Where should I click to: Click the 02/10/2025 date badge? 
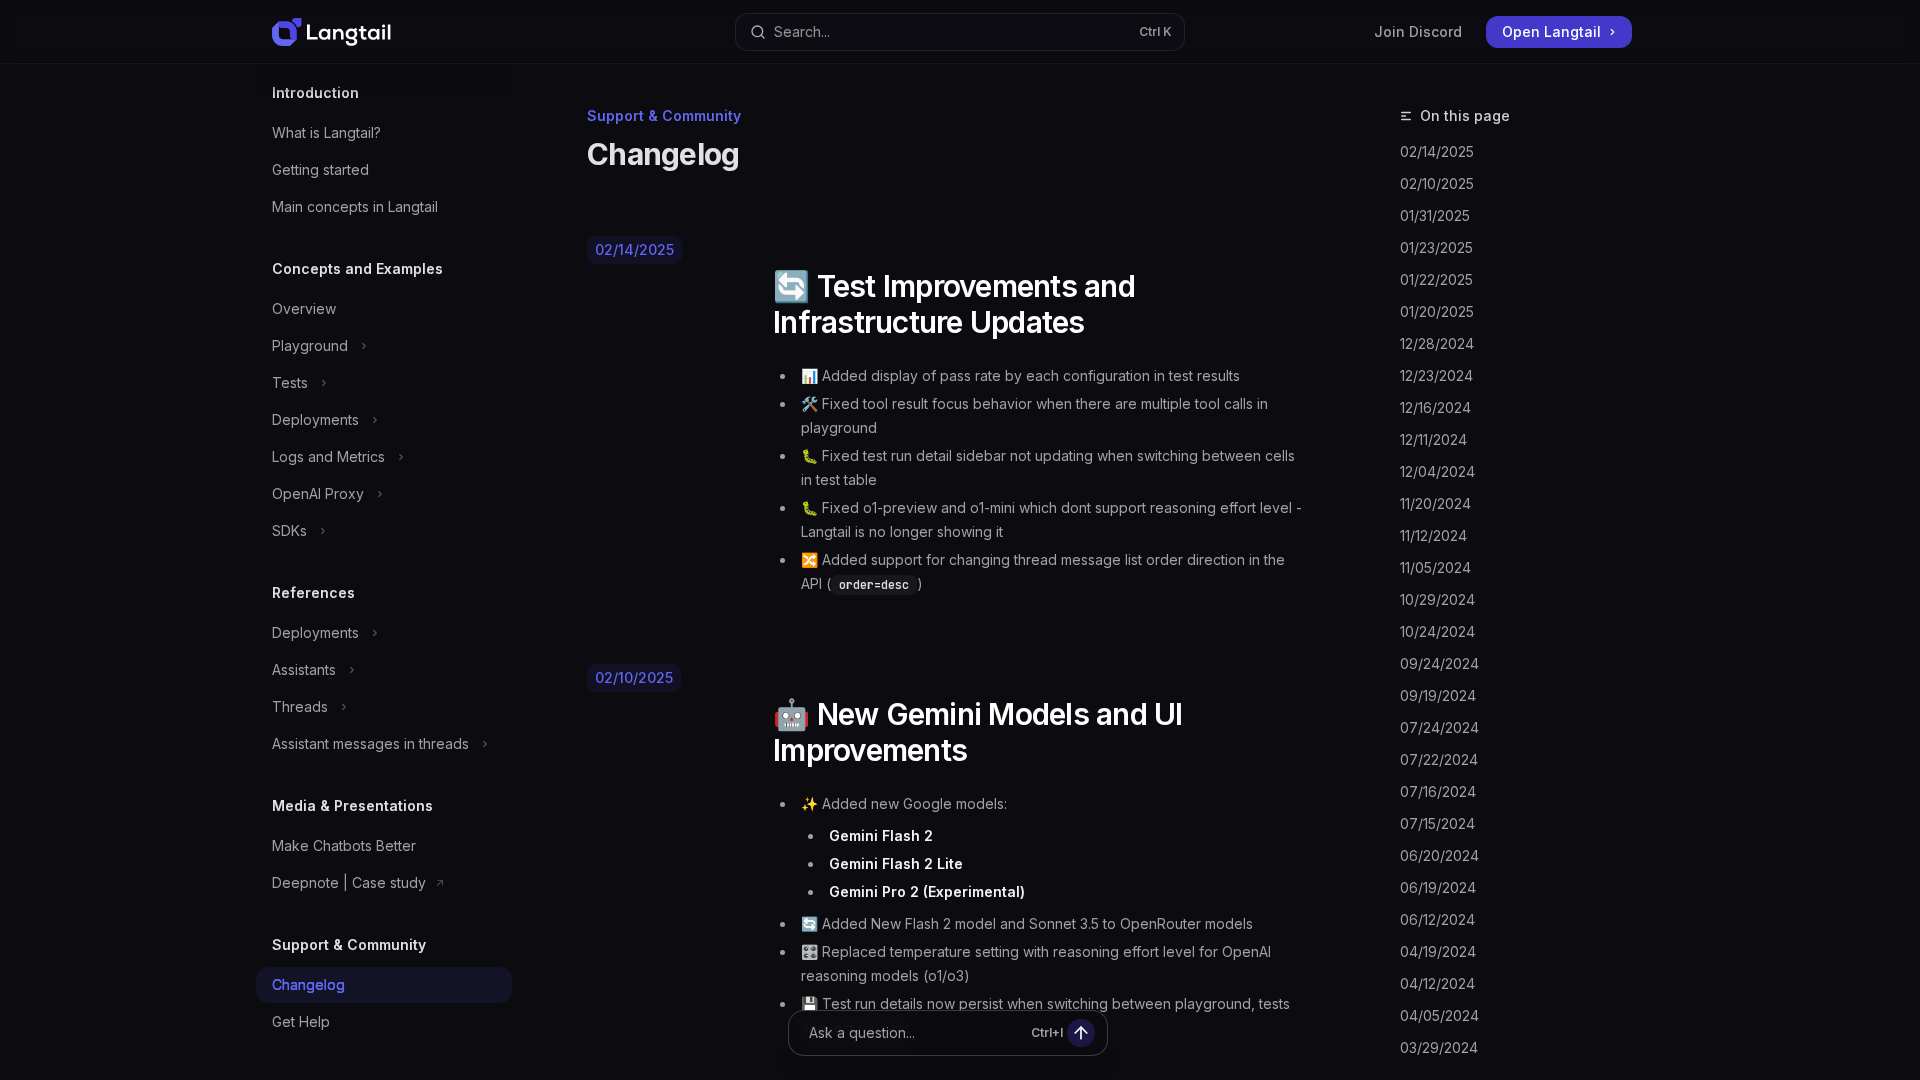633,678
